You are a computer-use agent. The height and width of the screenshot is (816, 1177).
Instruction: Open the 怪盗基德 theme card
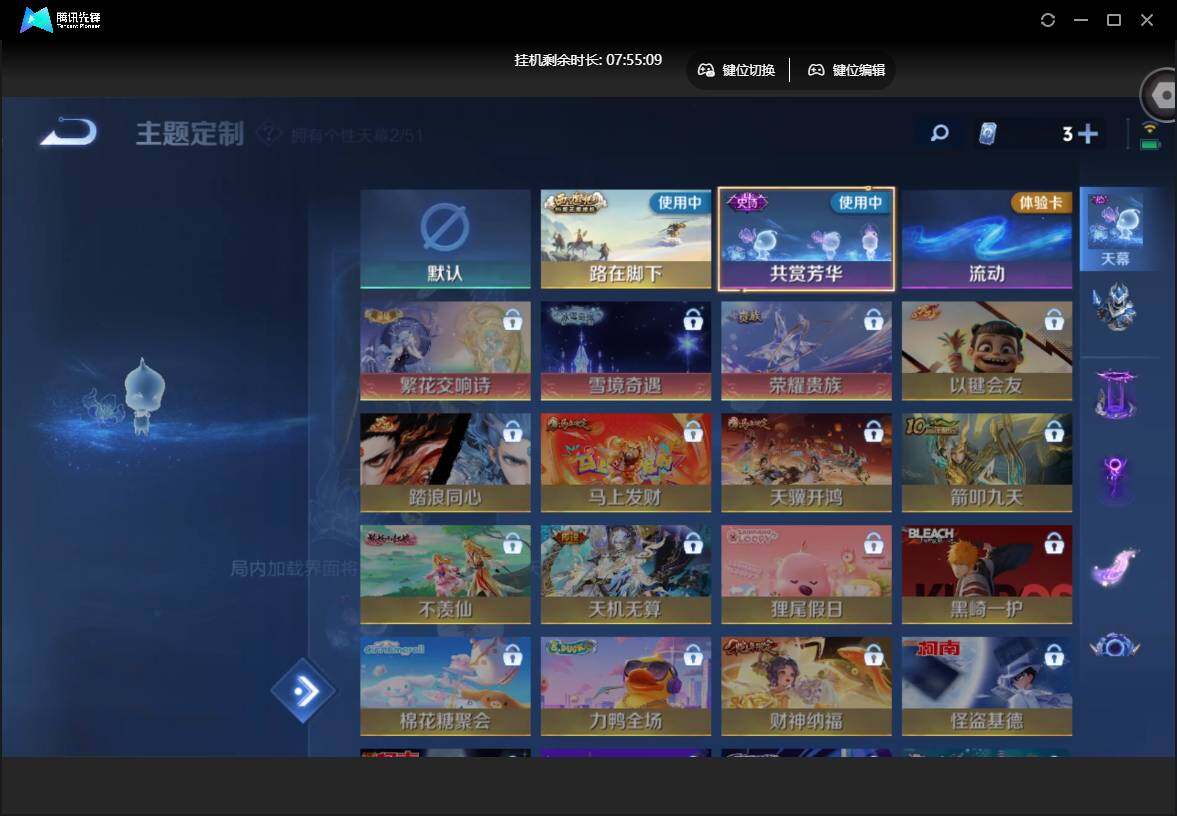click(986, 686)
